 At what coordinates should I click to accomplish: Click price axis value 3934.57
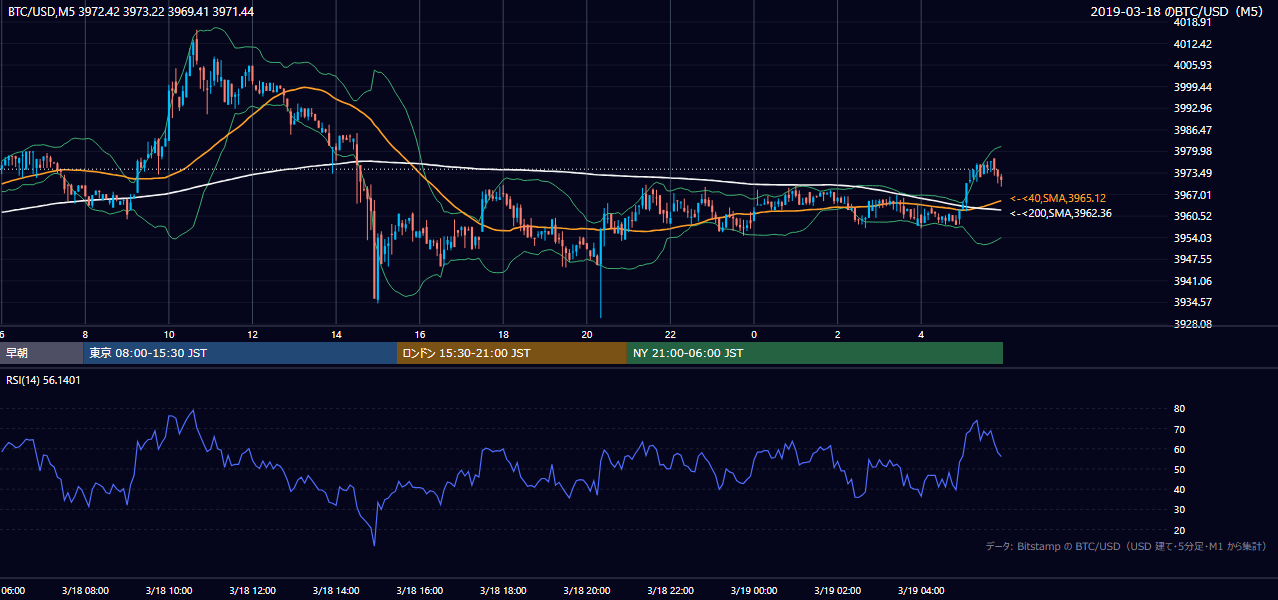click(x=1193, y=302)
